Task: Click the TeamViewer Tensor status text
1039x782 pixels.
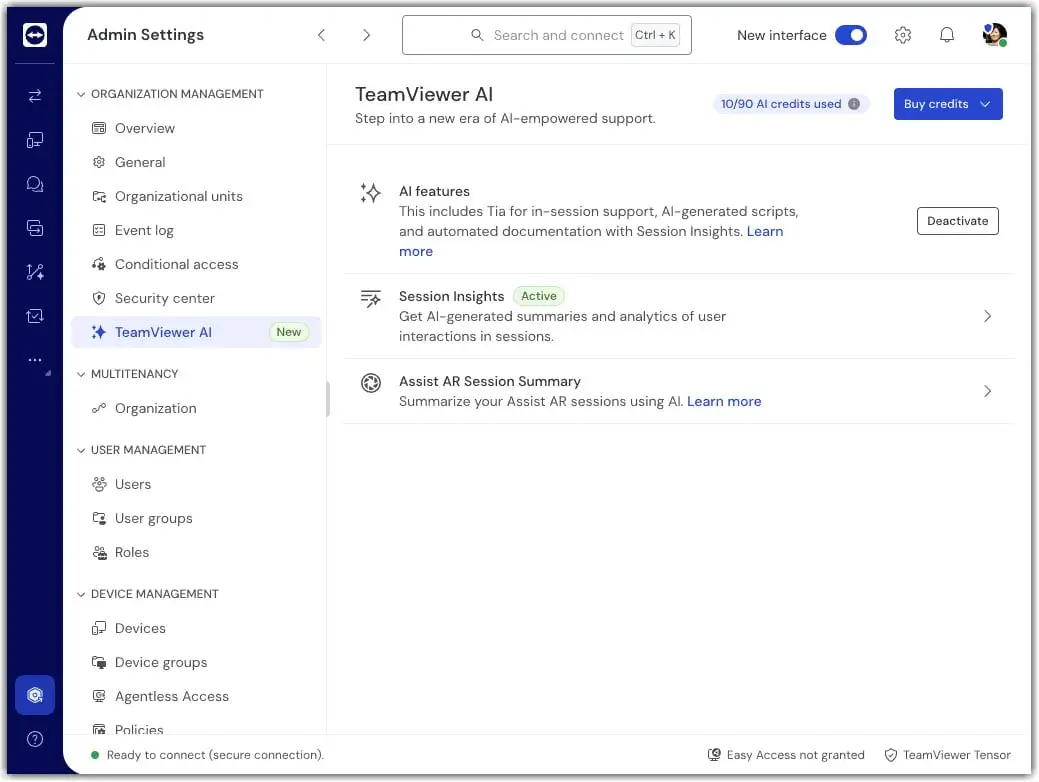Action: click(x=956, y=755)
